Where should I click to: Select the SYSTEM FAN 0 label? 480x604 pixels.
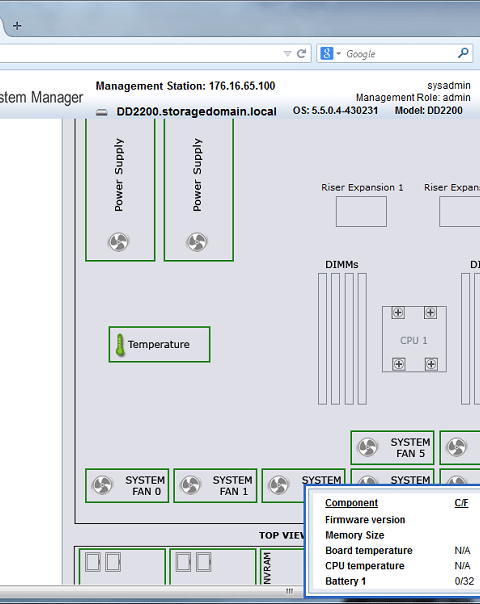[x=145, y=486]
